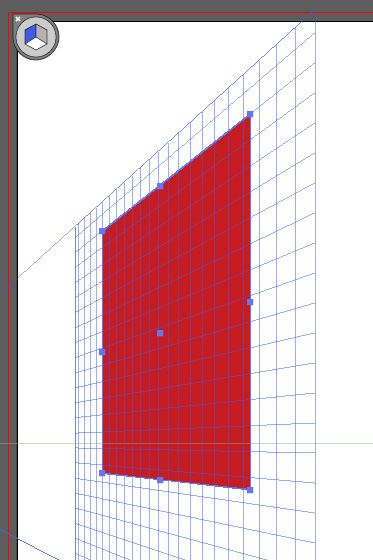Select the white bottom plane on cube widget
The height and width of the screenshot is (560, 373).
[x=36, y=44]
